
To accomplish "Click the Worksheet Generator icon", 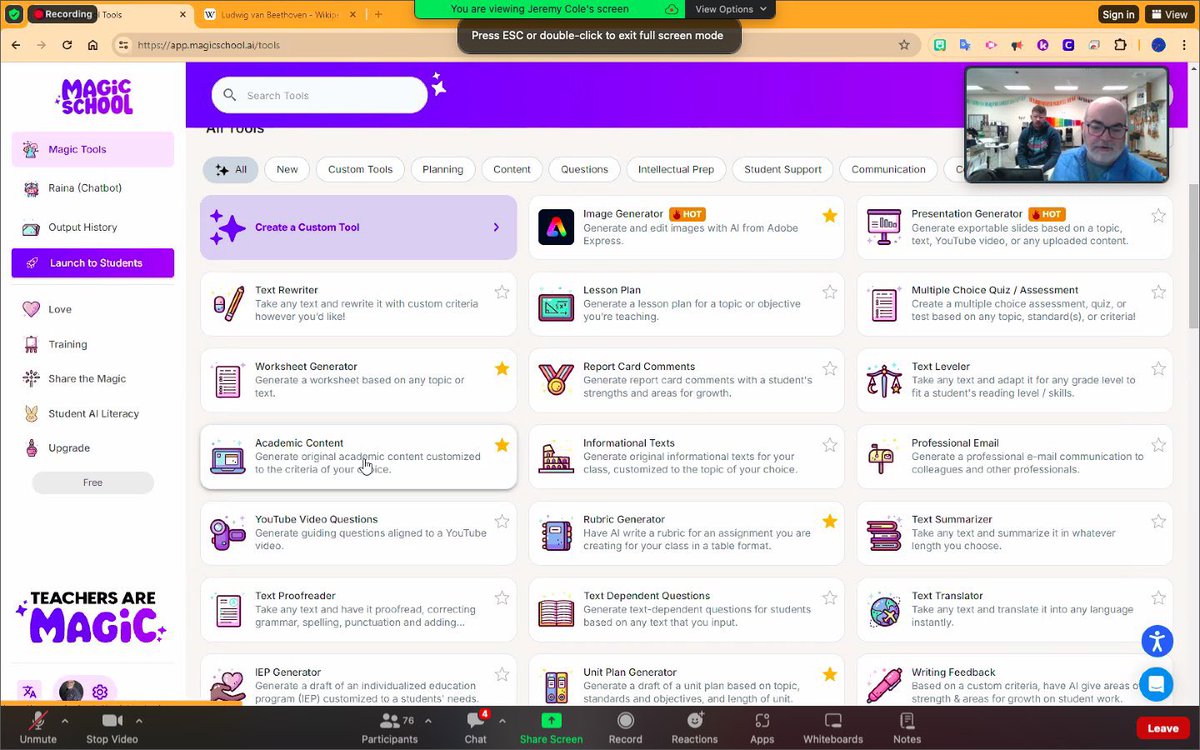I will 228,380.
